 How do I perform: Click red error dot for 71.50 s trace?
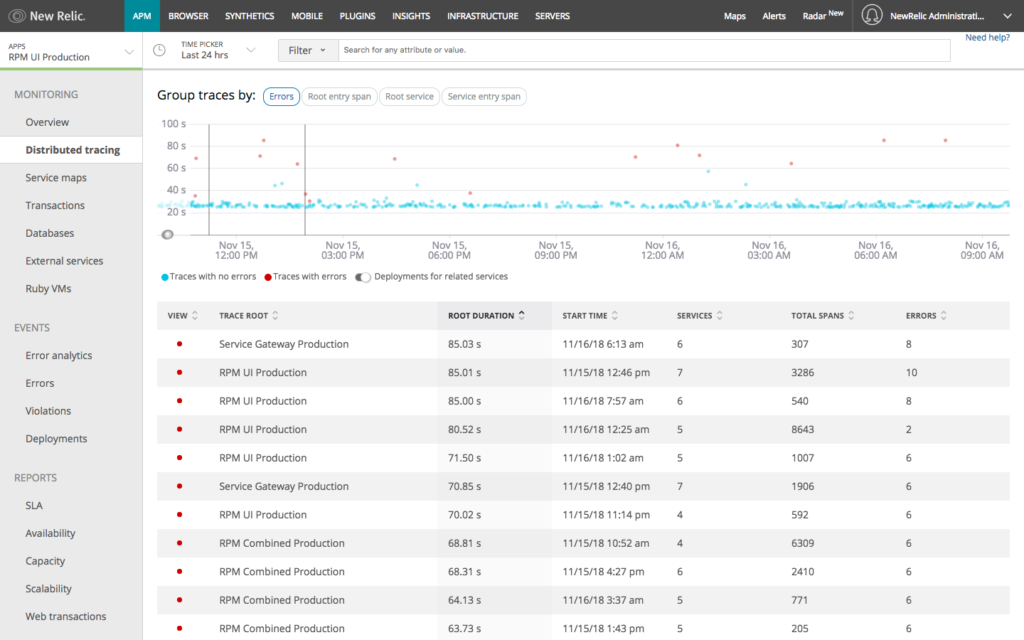tap(179, 457)
